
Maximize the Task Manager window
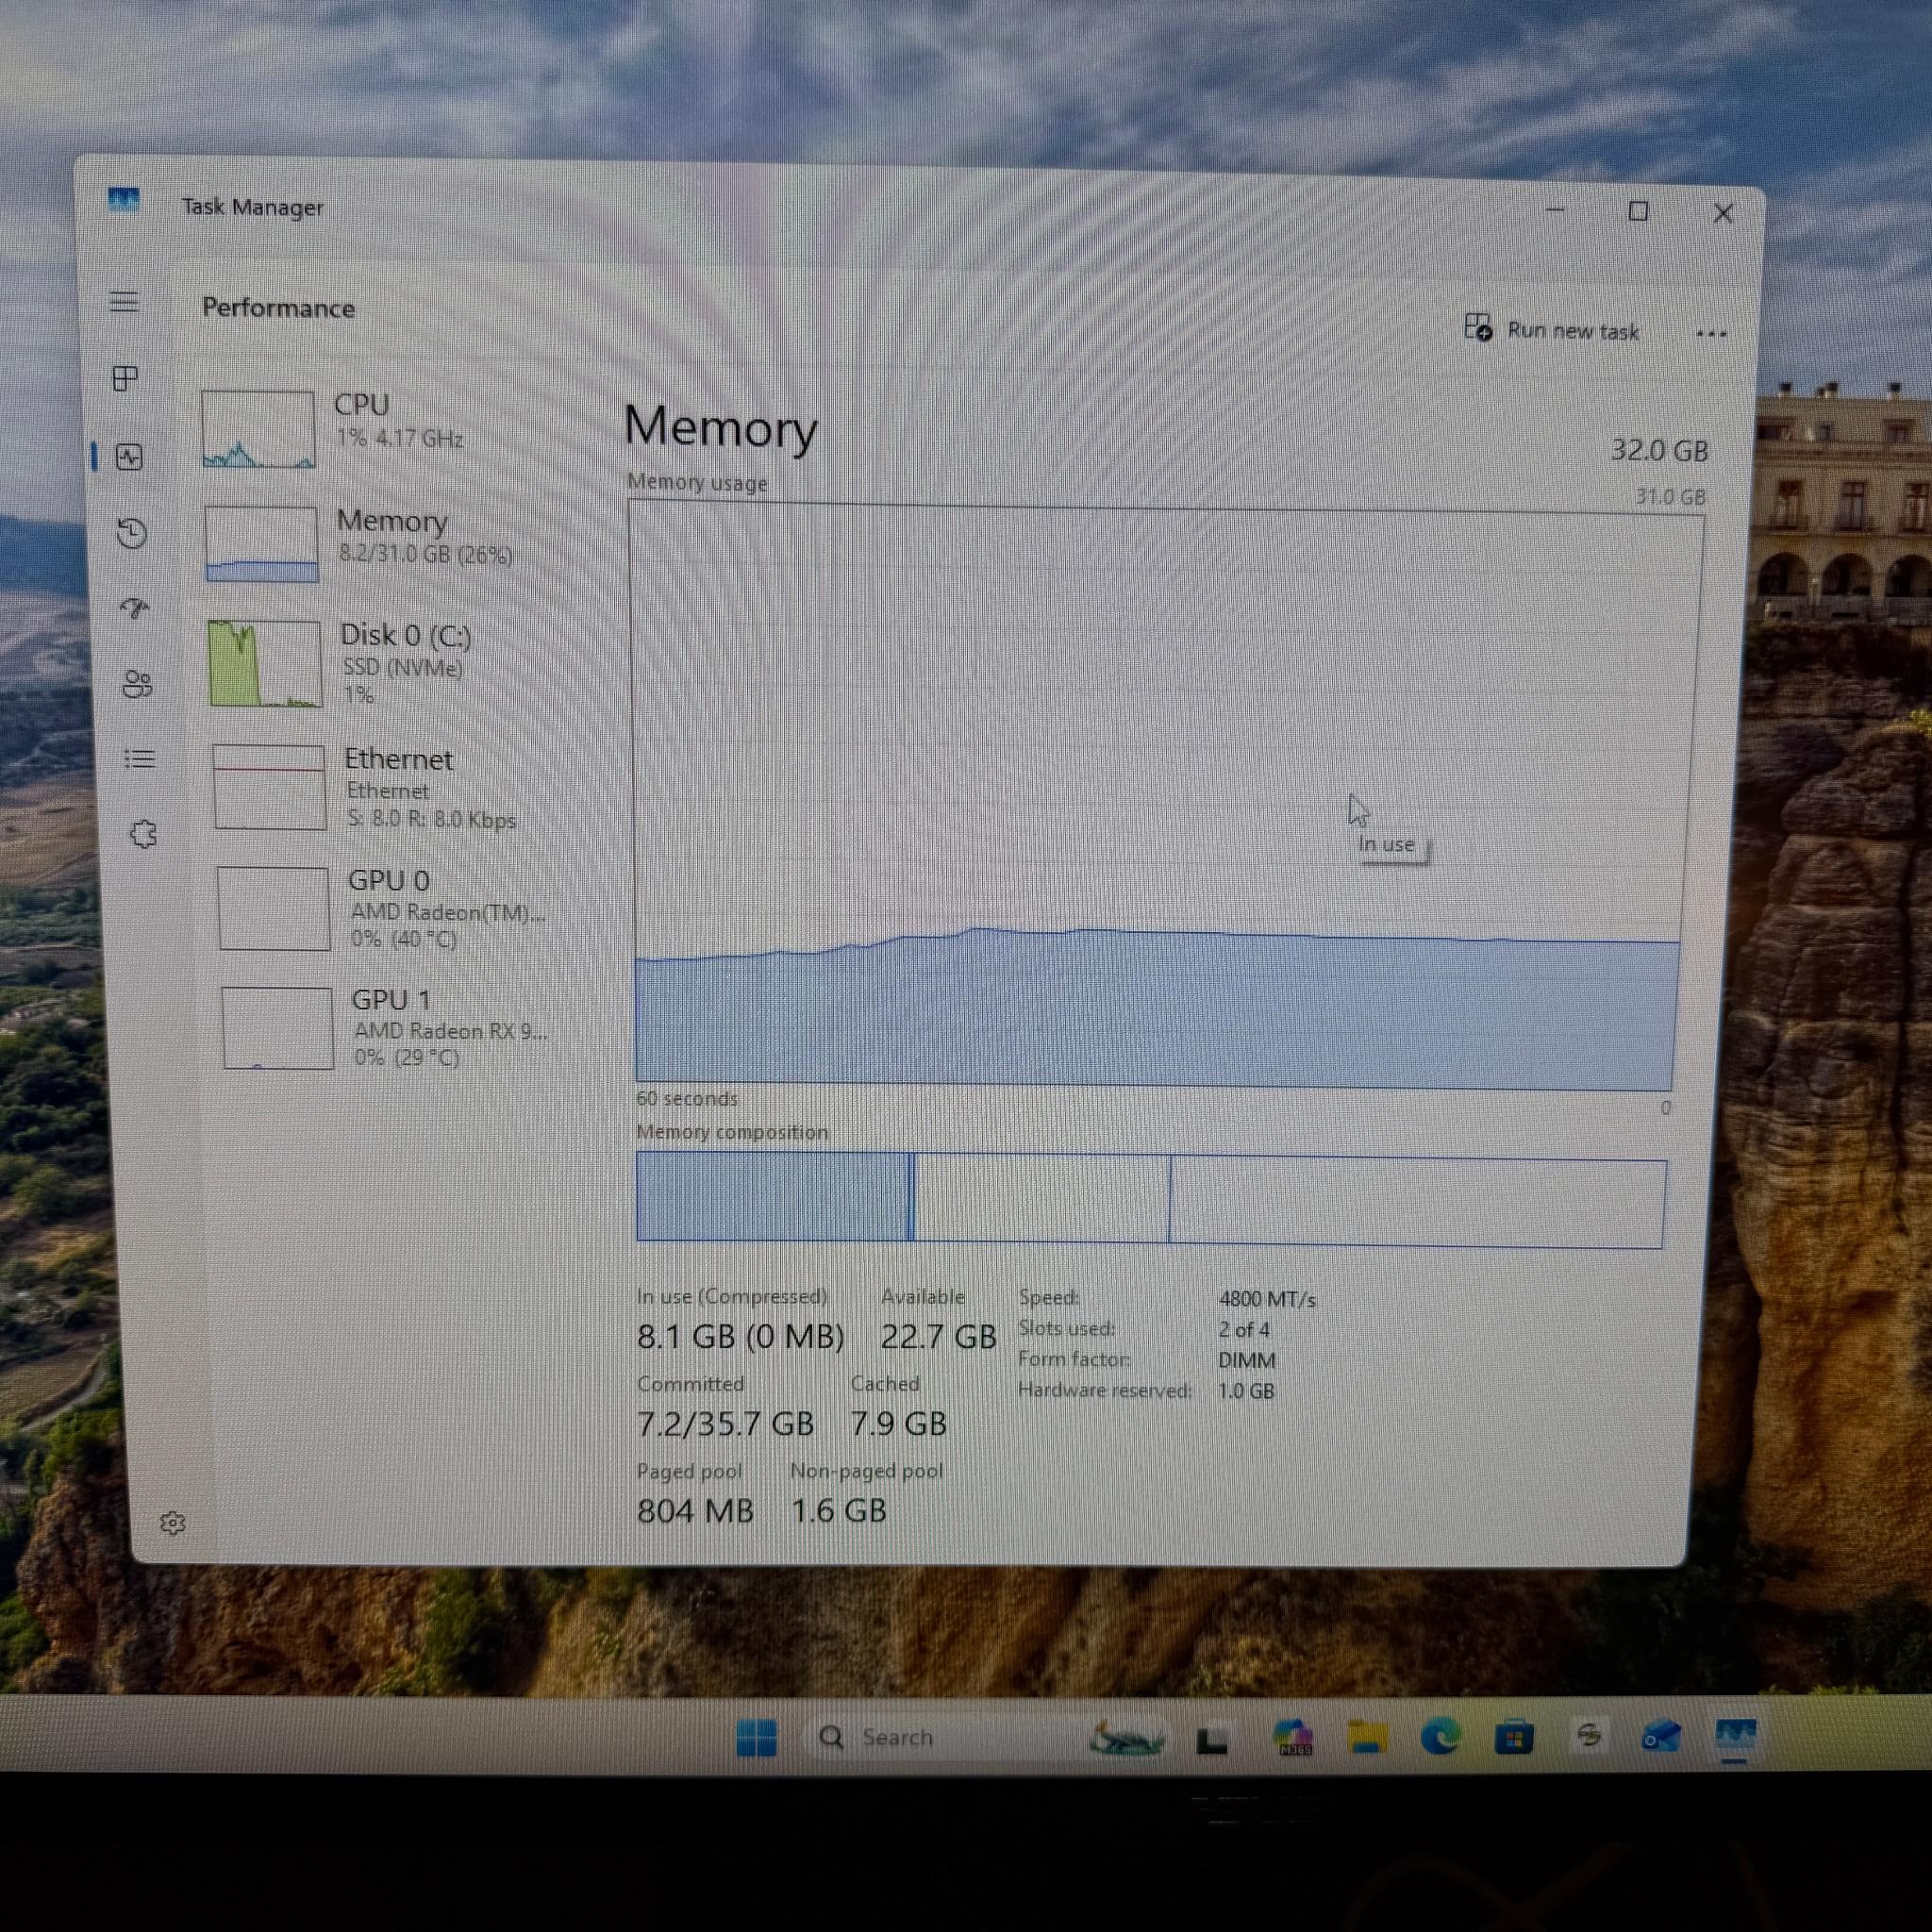coord(1638,211)
